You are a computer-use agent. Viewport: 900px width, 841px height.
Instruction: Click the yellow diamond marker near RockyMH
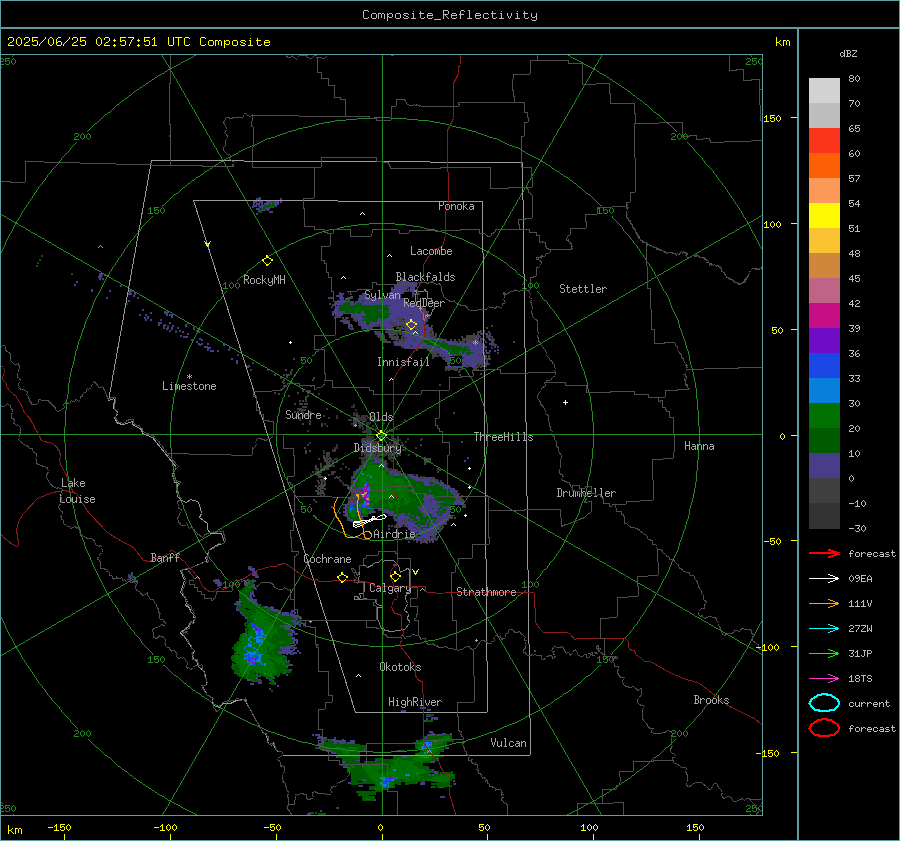pos(267,261)
